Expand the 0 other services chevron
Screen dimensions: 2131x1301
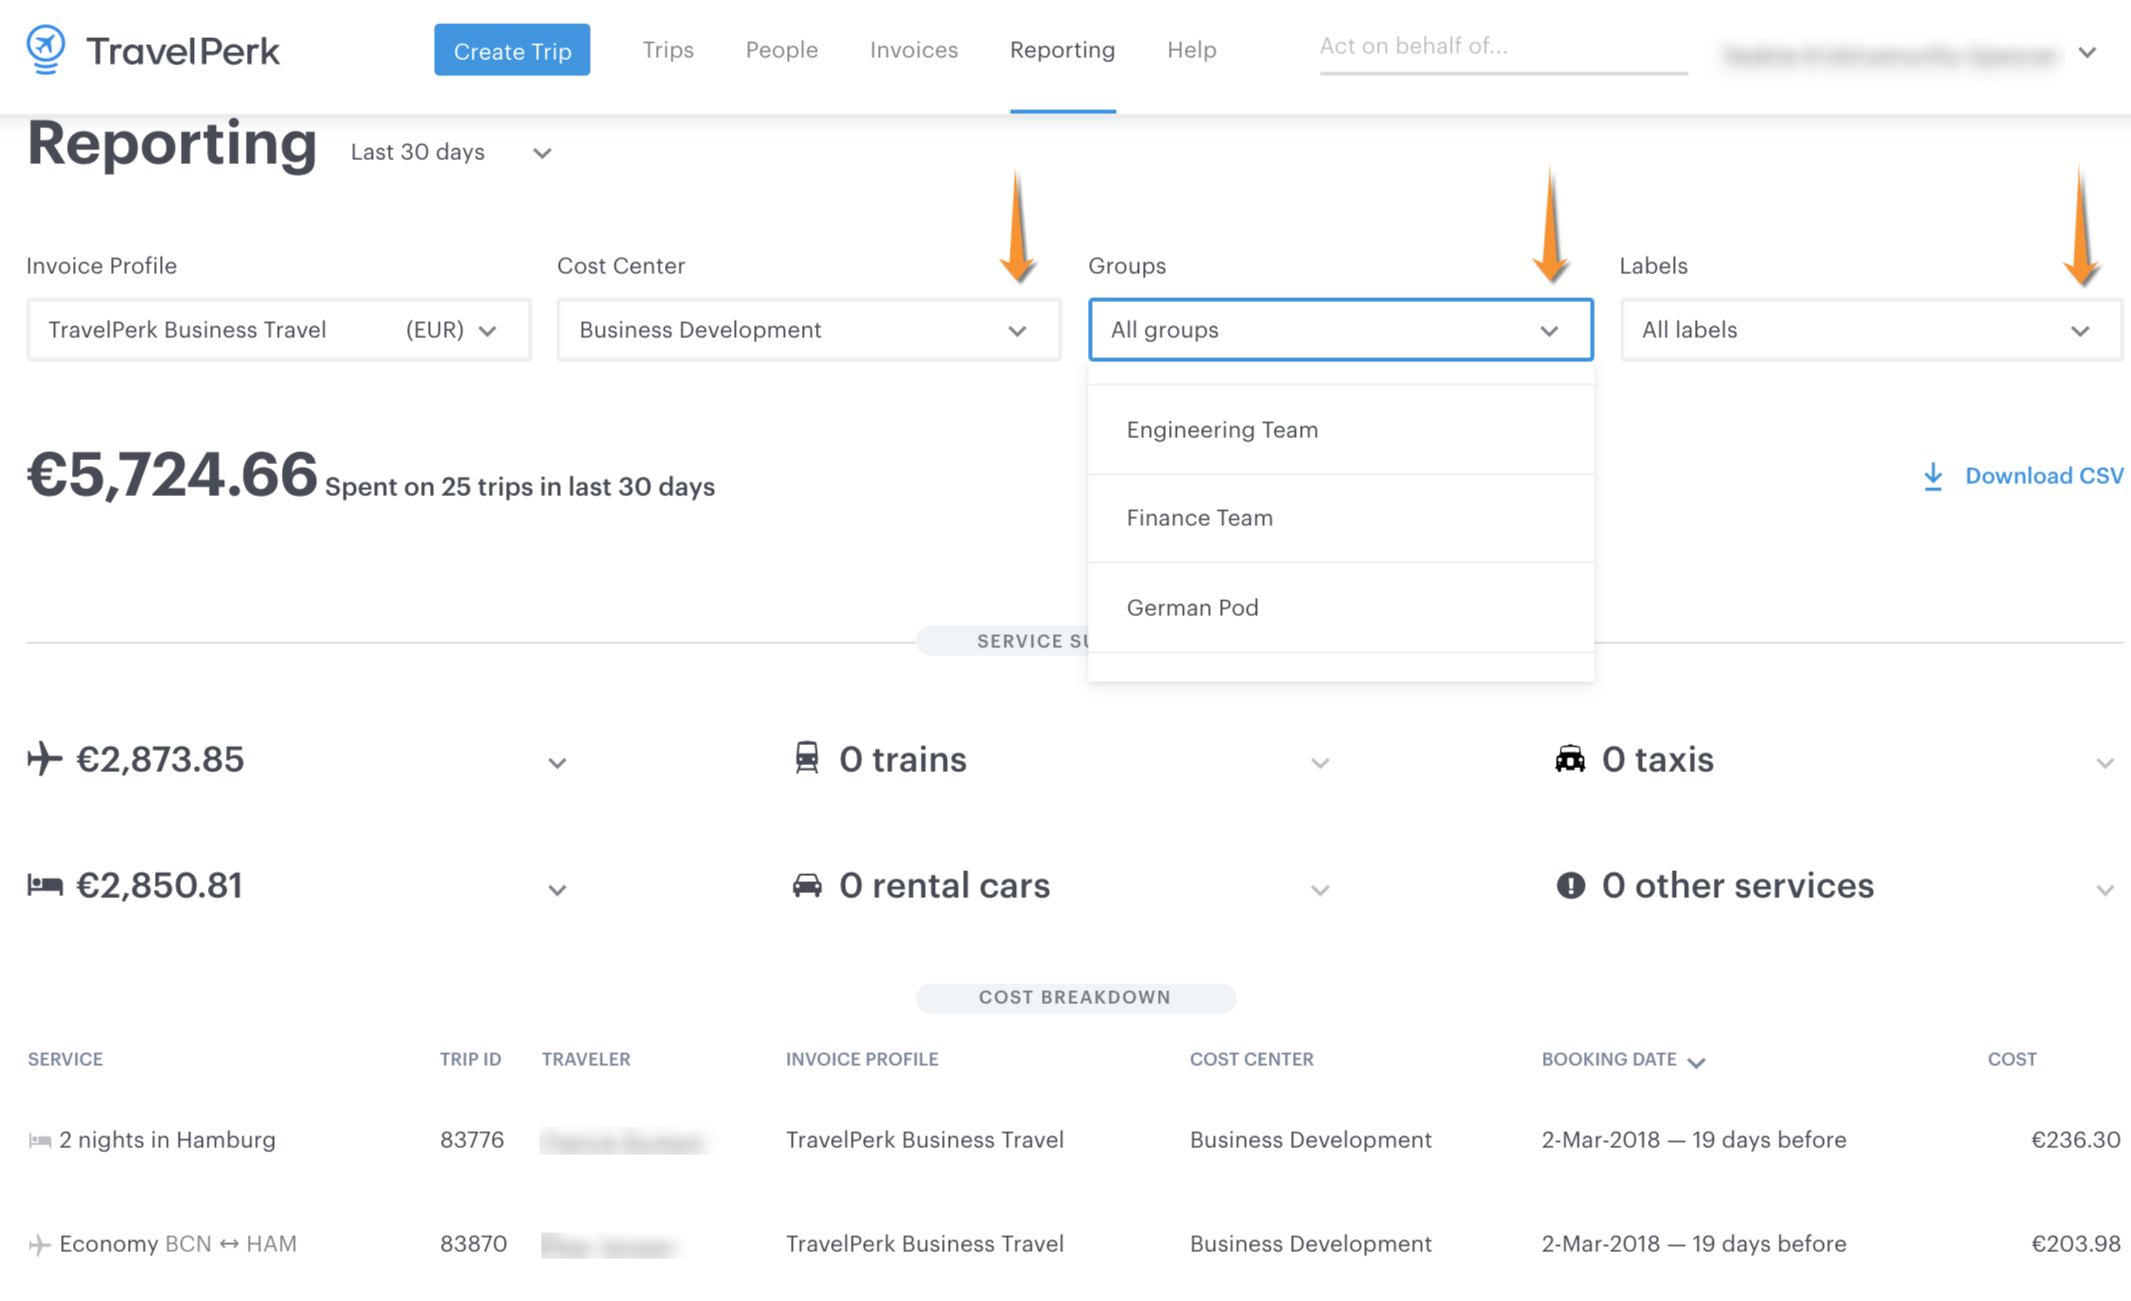[x=2105, y=890]
